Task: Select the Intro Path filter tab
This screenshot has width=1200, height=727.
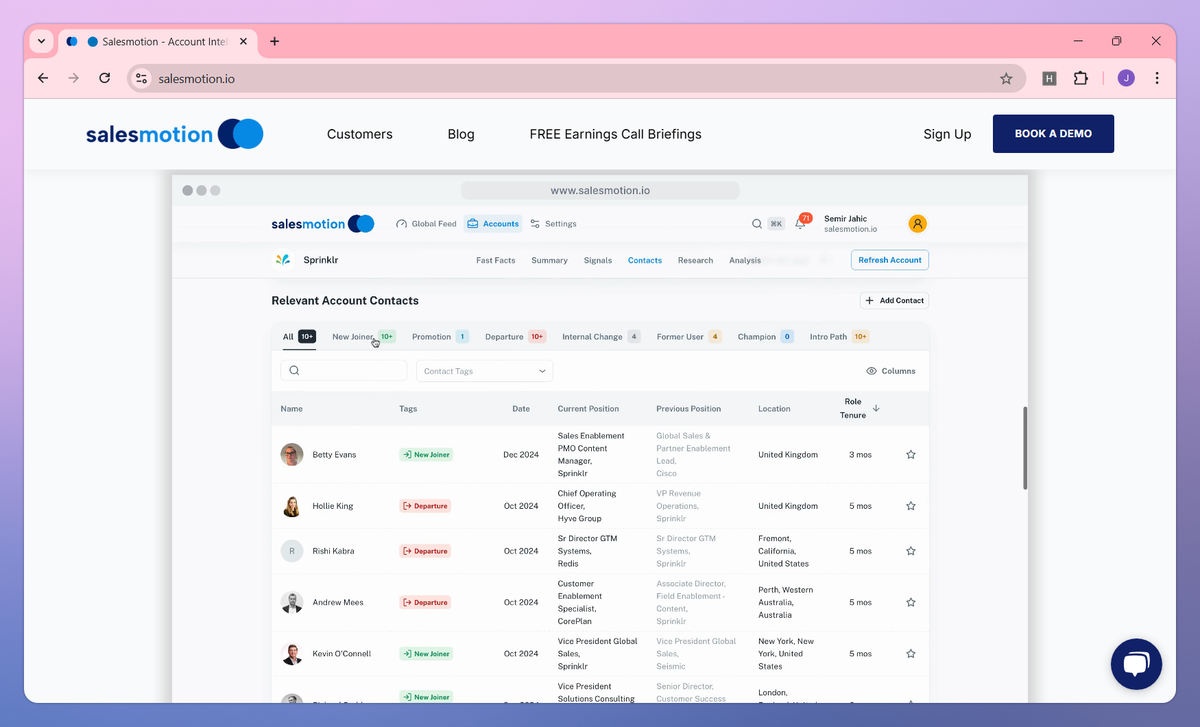Action: (839, 337)
